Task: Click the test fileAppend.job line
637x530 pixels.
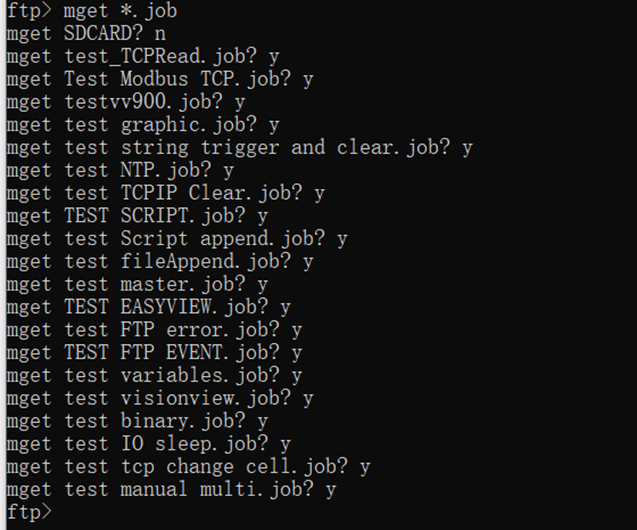Action: pyautogui.click(x=158, y=262)
